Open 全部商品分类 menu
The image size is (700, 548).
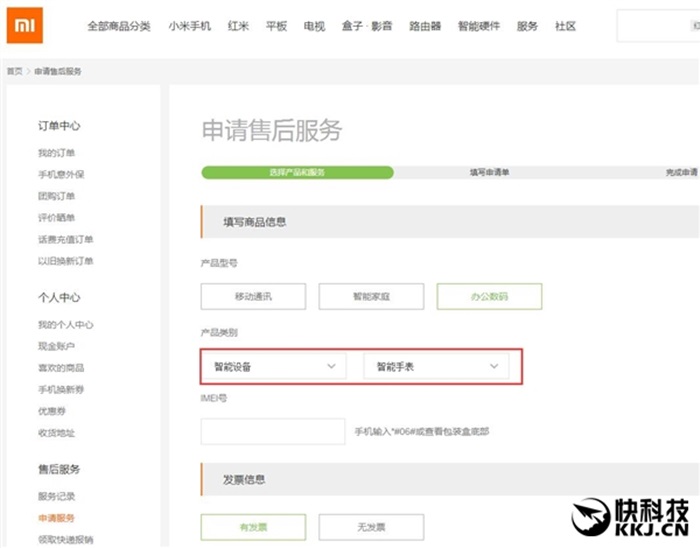(x=119, y=26)
